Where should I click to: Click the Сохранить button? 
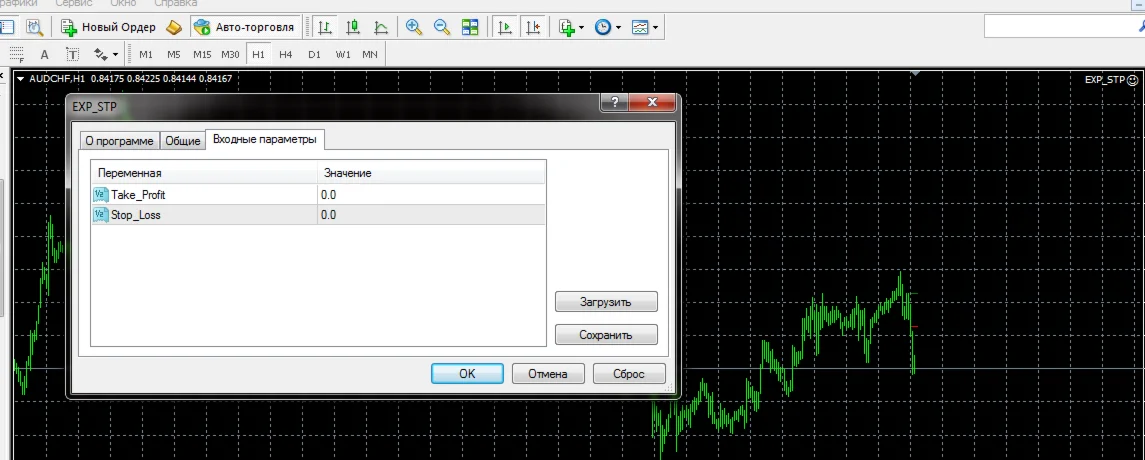606,335
